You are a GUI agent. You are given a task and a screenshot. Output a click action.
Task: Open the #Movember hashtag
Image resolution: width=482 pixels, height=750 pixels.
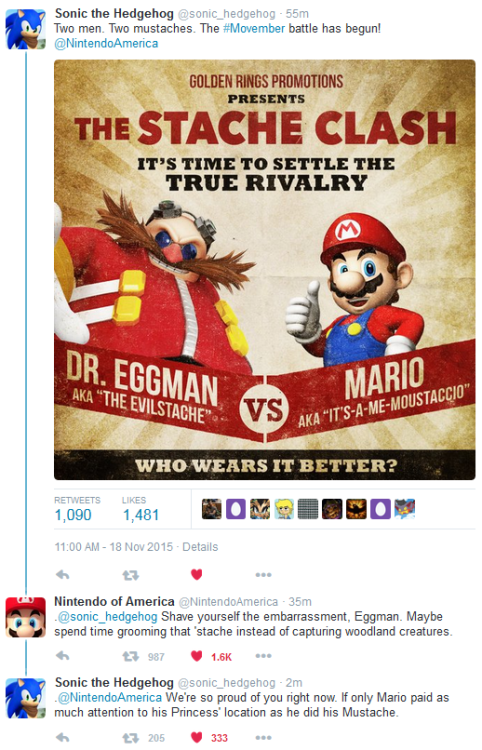pos(254,28)
